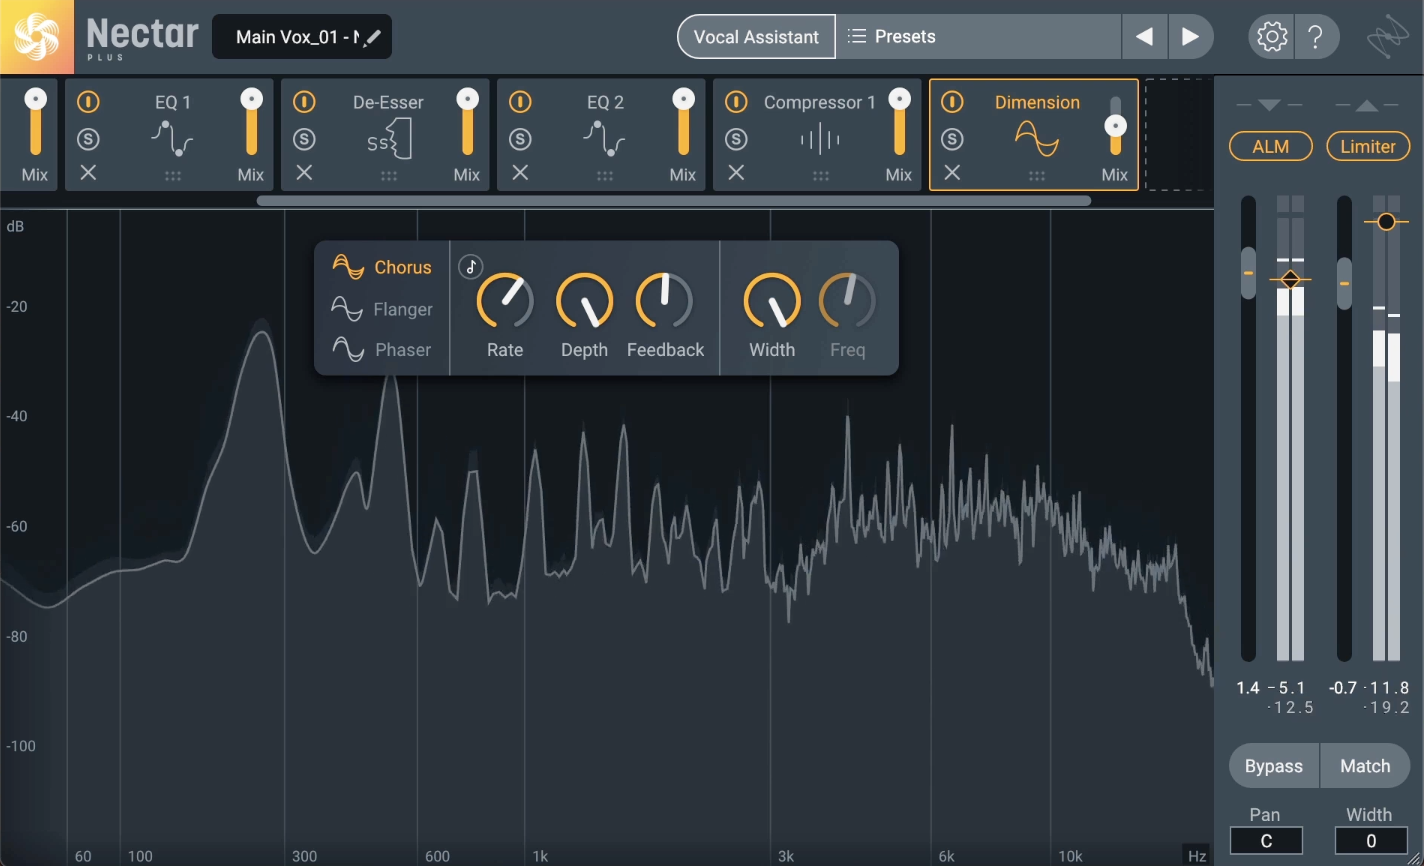The width and height of the screenshot is (1424, 866).
Task: Grab the EQ 2 reorder handle dots
Action: click(x=605, y=176)
